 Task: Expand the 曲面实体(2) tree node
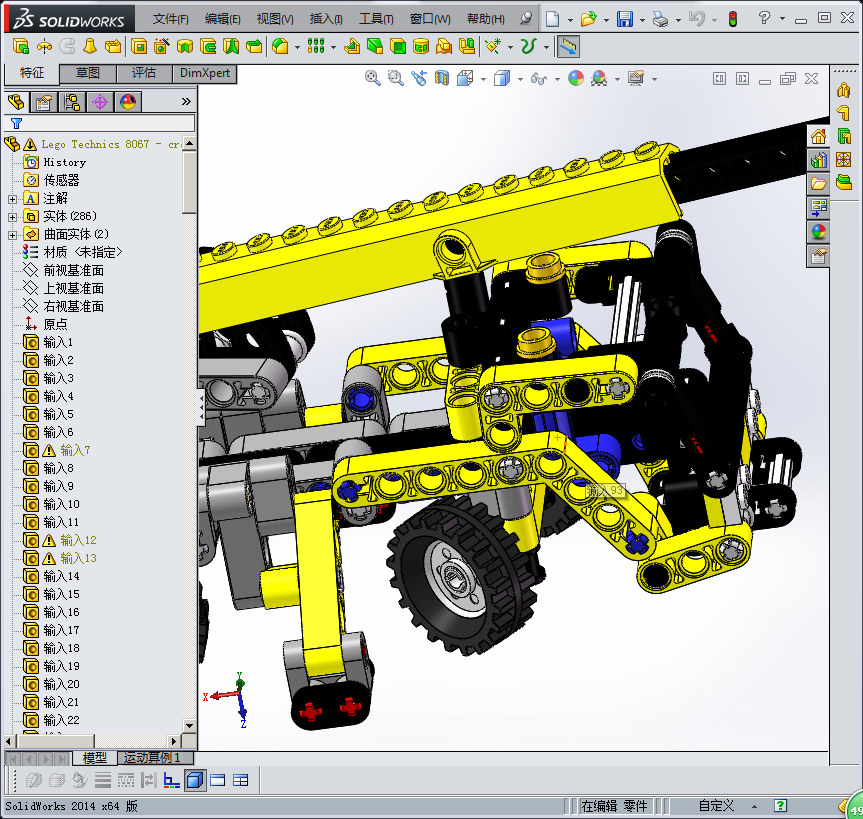13,235
